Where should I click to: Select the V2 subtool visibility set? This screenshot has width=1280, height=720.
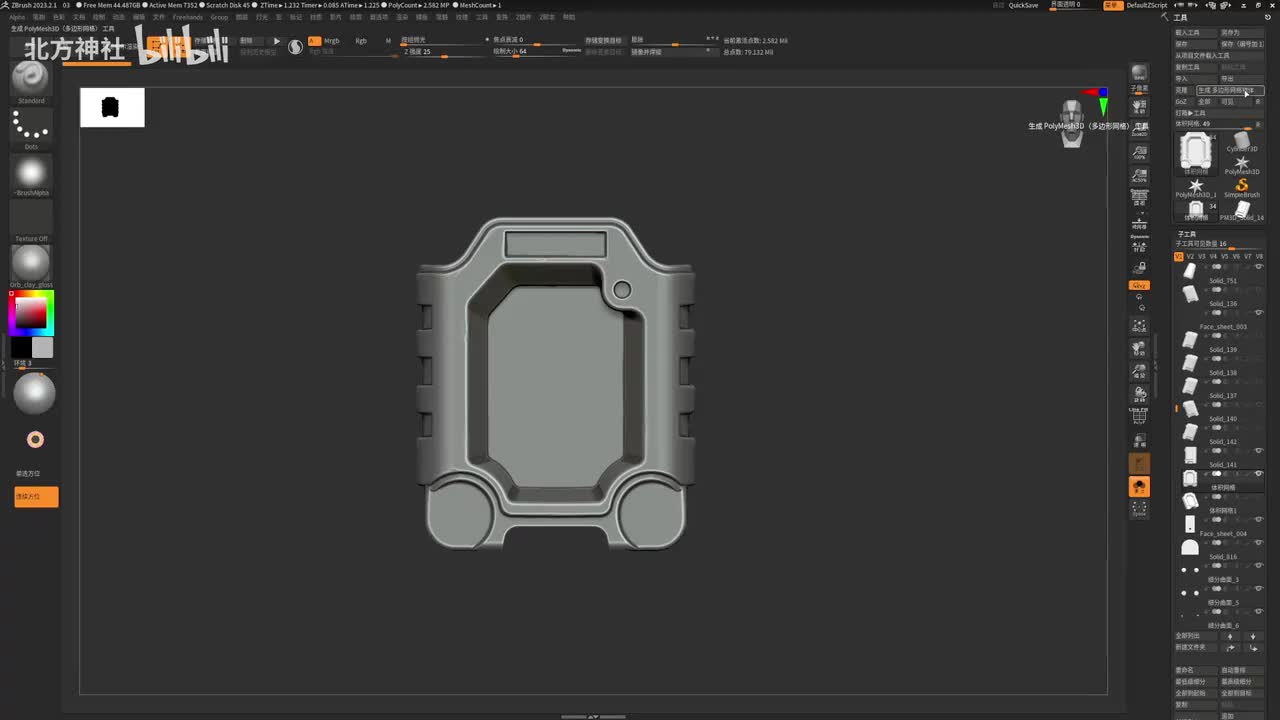(x=1190, y=257)
